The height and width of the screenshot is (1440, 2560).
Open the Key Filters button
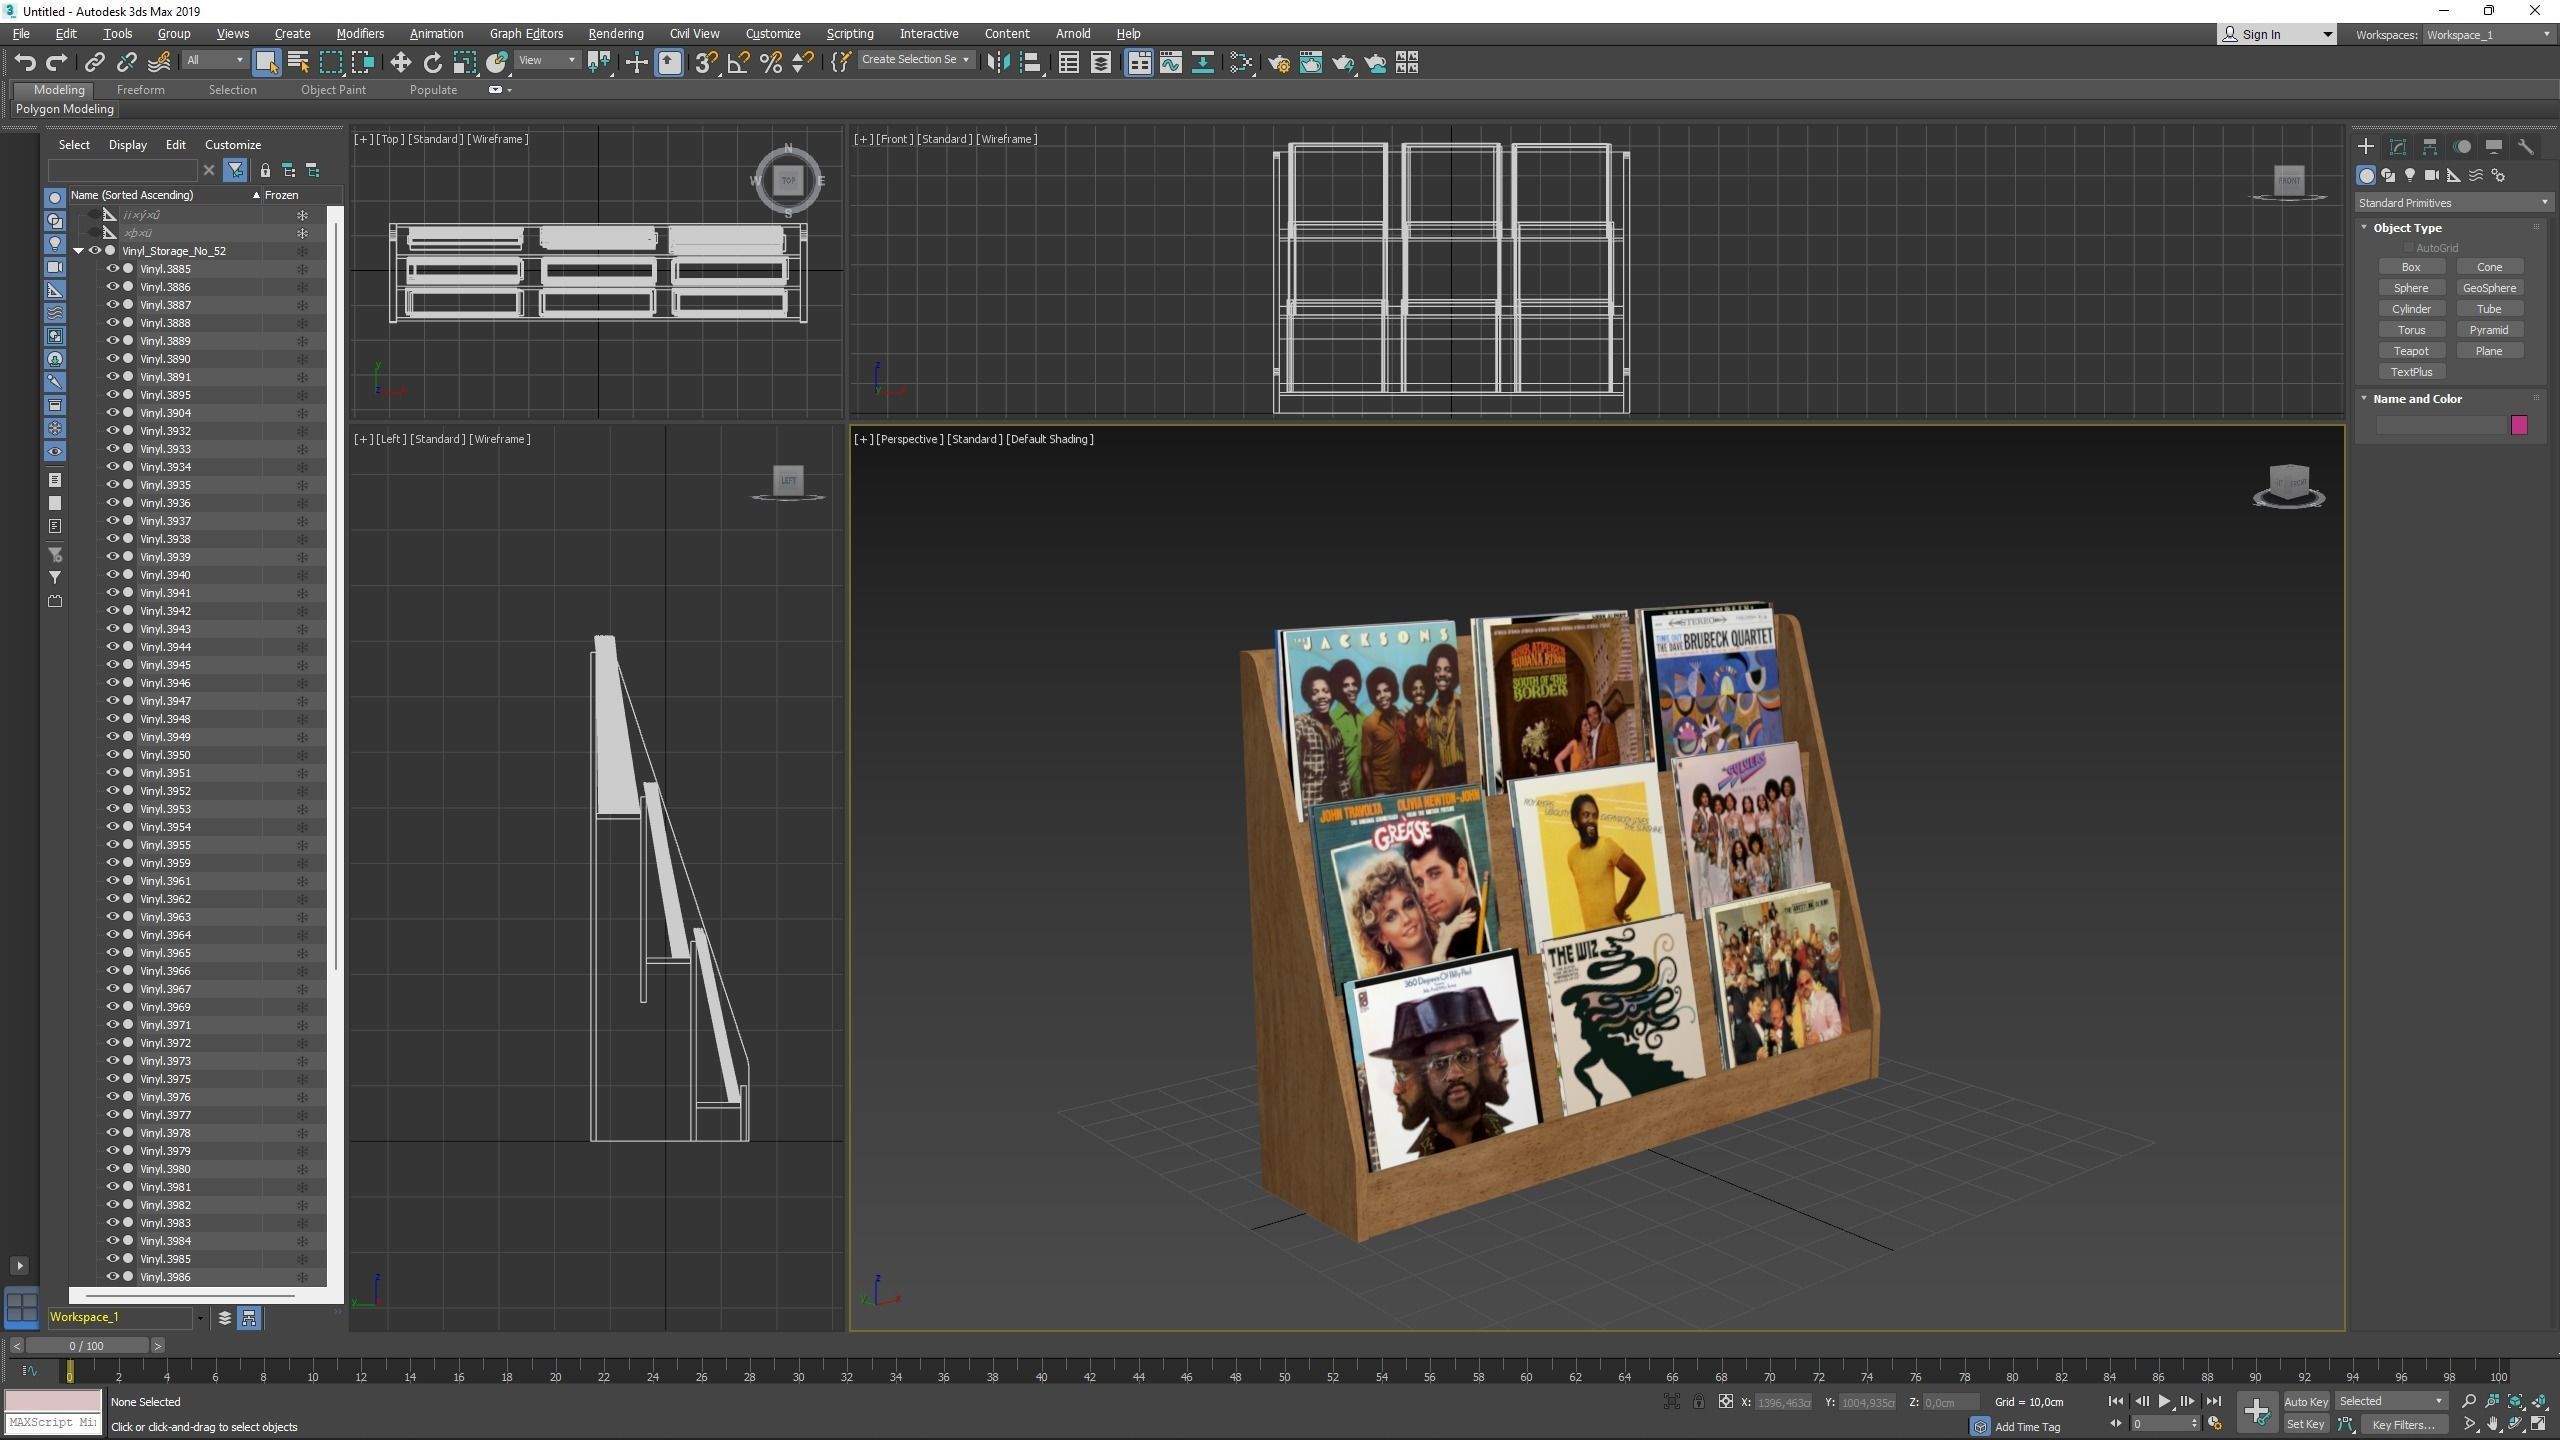2404,1424
